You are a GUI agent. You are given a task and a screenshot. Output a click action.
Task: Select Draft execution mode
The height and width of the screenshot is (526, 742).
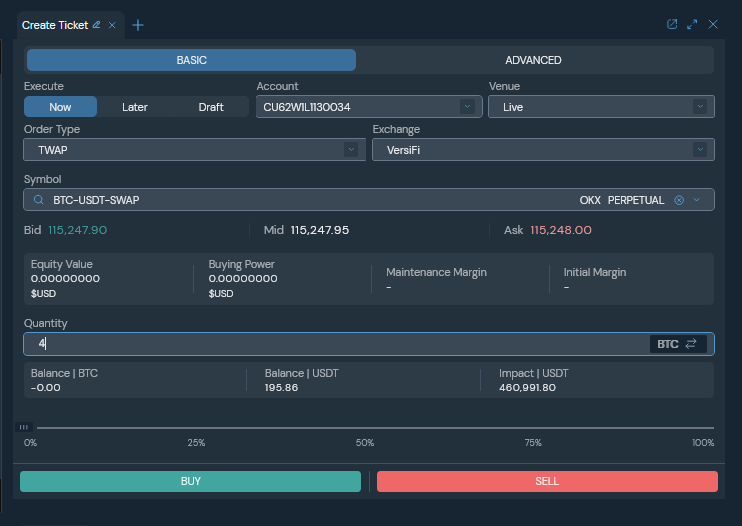[x=211, y=107]
